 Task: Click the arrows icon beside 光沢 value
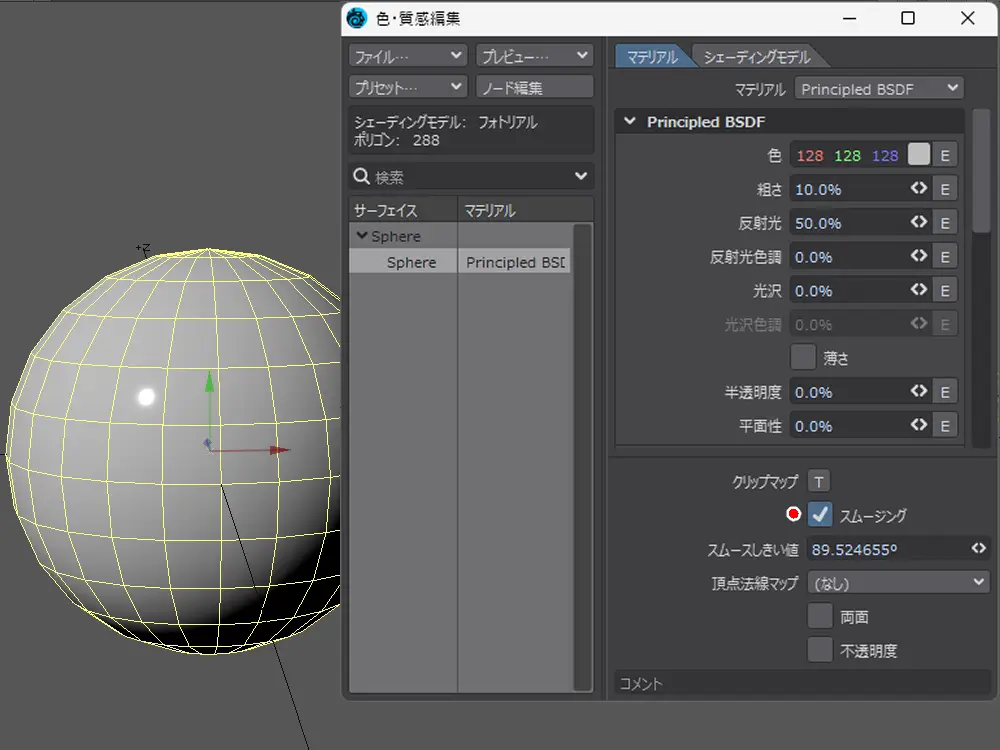tap(919, 290)
